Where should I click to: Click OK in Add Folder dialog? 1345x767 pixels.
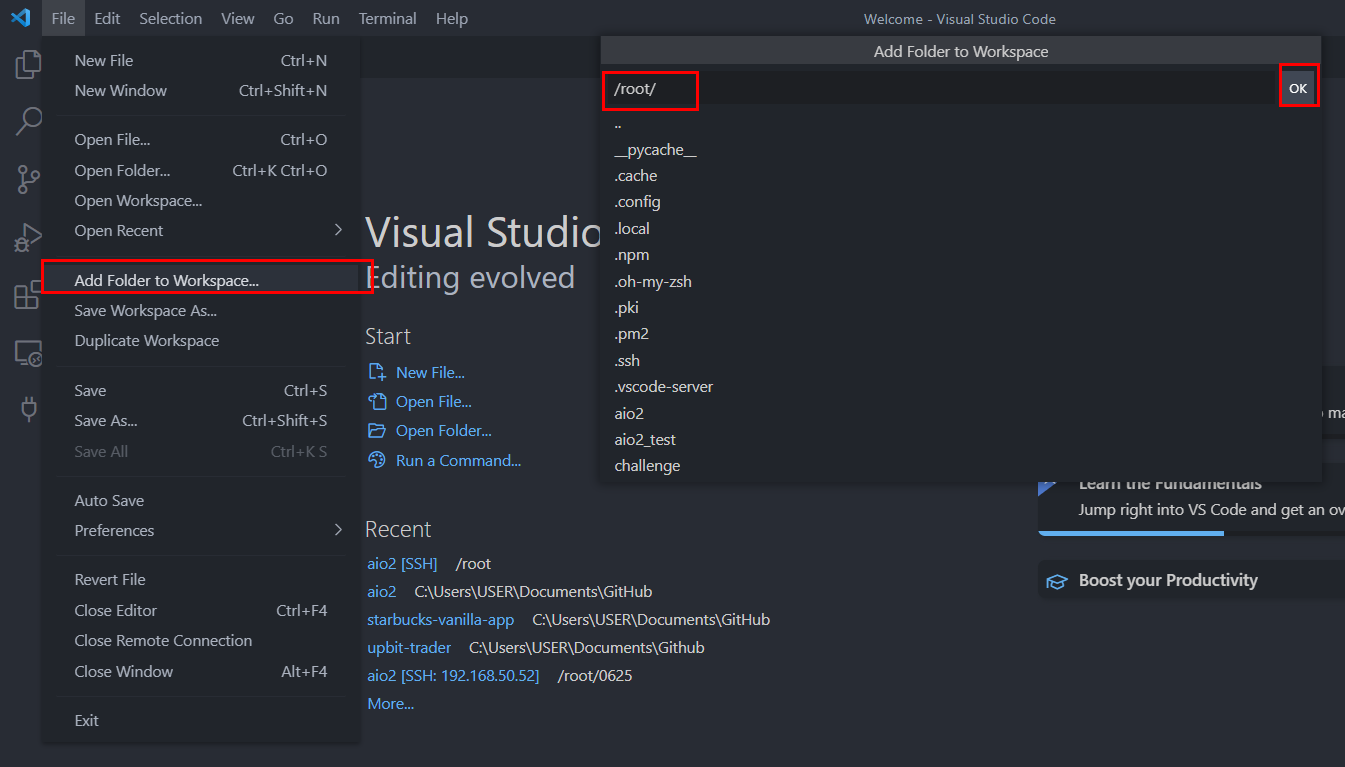click(x=1298, y=88)
